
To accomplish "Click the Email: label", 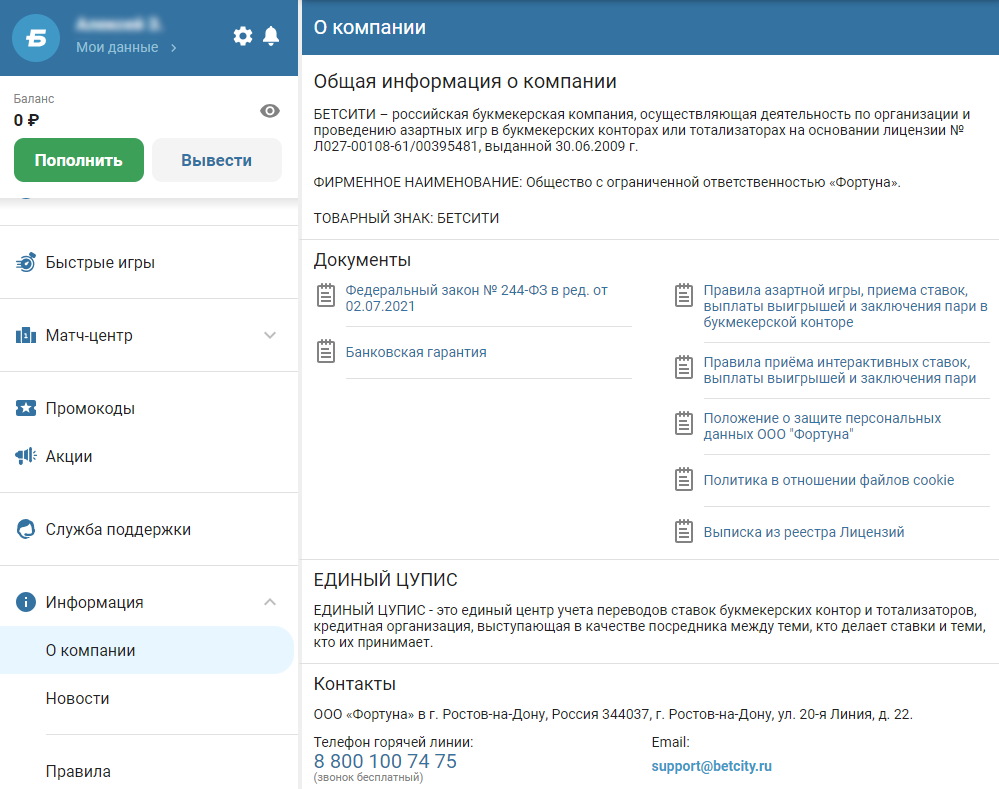I will click(x=670, y=742).
